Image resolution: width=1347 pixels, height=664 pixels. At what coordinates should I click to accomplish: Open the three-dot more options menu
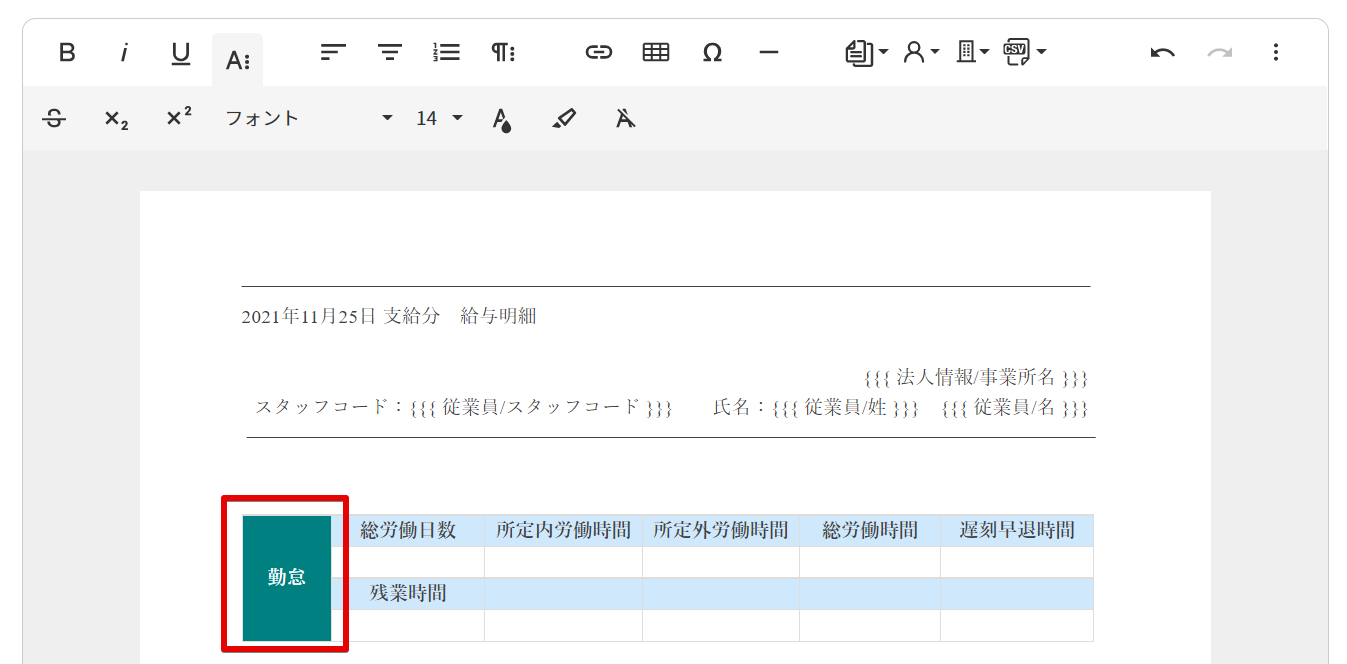(1275, 53)
